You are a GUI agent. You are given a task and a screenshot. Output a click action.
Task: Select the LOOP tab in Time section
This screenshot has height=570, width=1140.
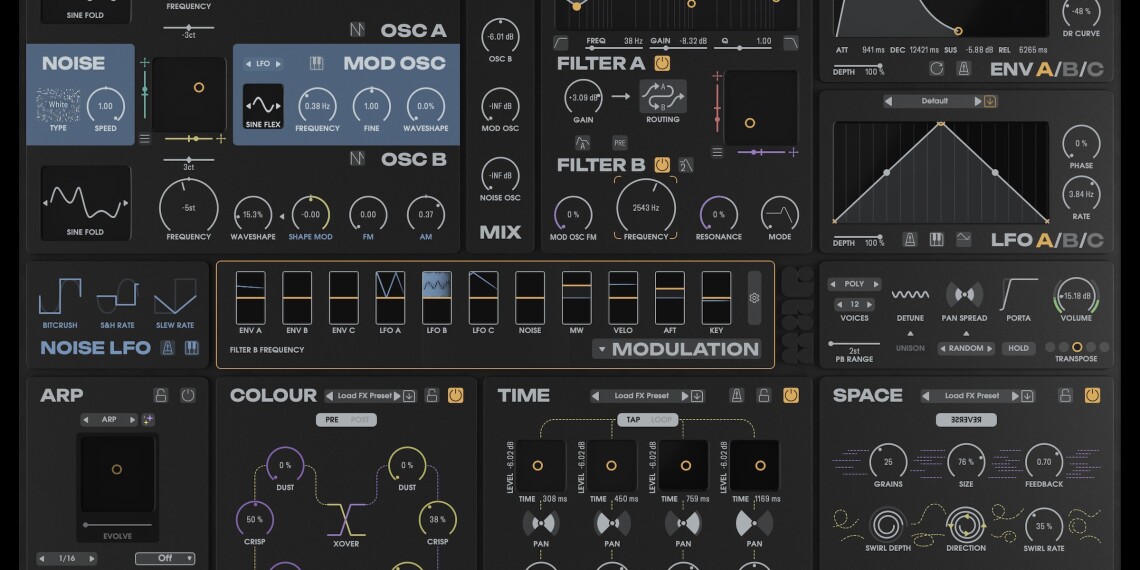pyautogui.click(x=662, y=420)
